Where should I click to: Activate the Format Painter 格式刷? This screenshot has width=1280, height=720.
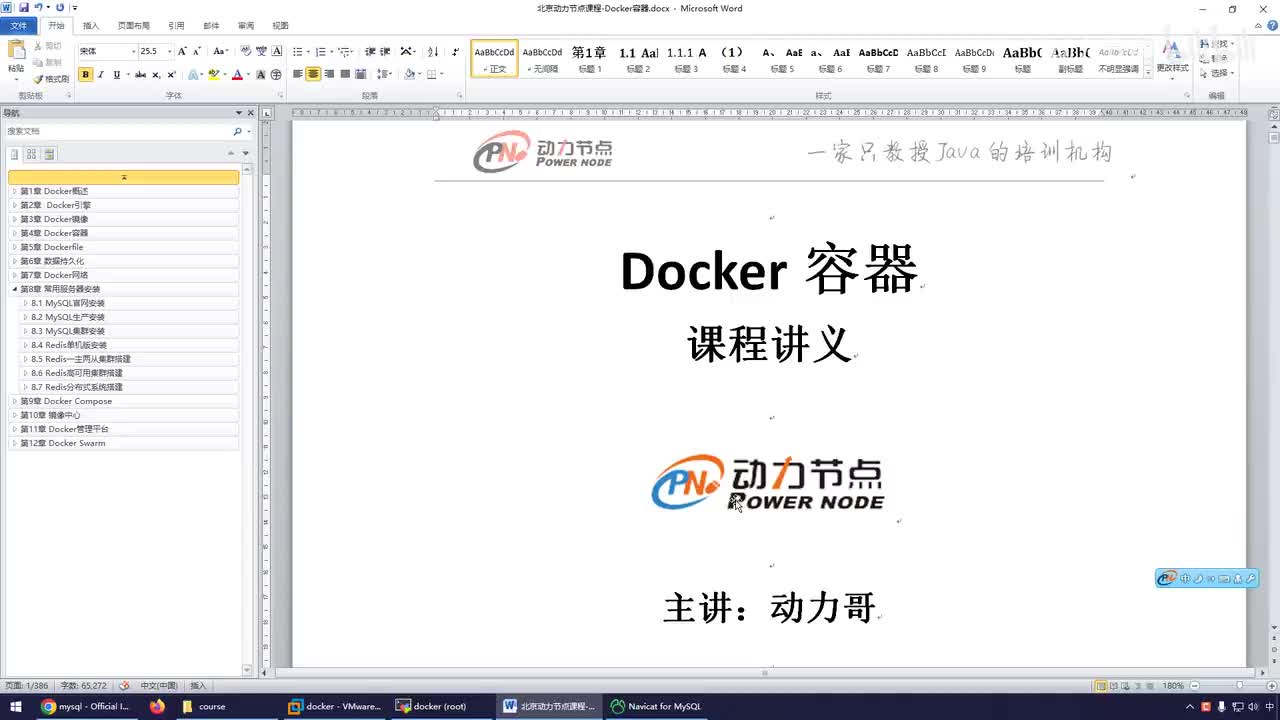[x=51, y=79]
